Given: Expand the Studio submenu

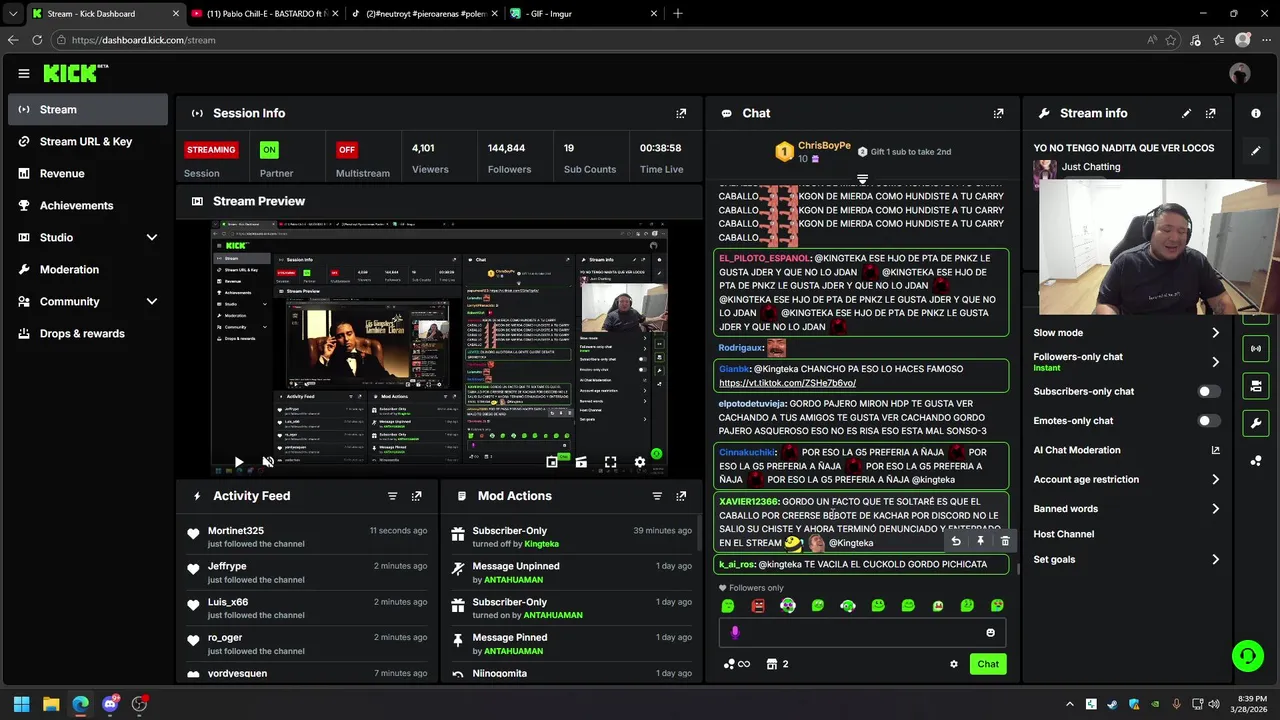Looking at the screenshot, I should click(152, 237).
